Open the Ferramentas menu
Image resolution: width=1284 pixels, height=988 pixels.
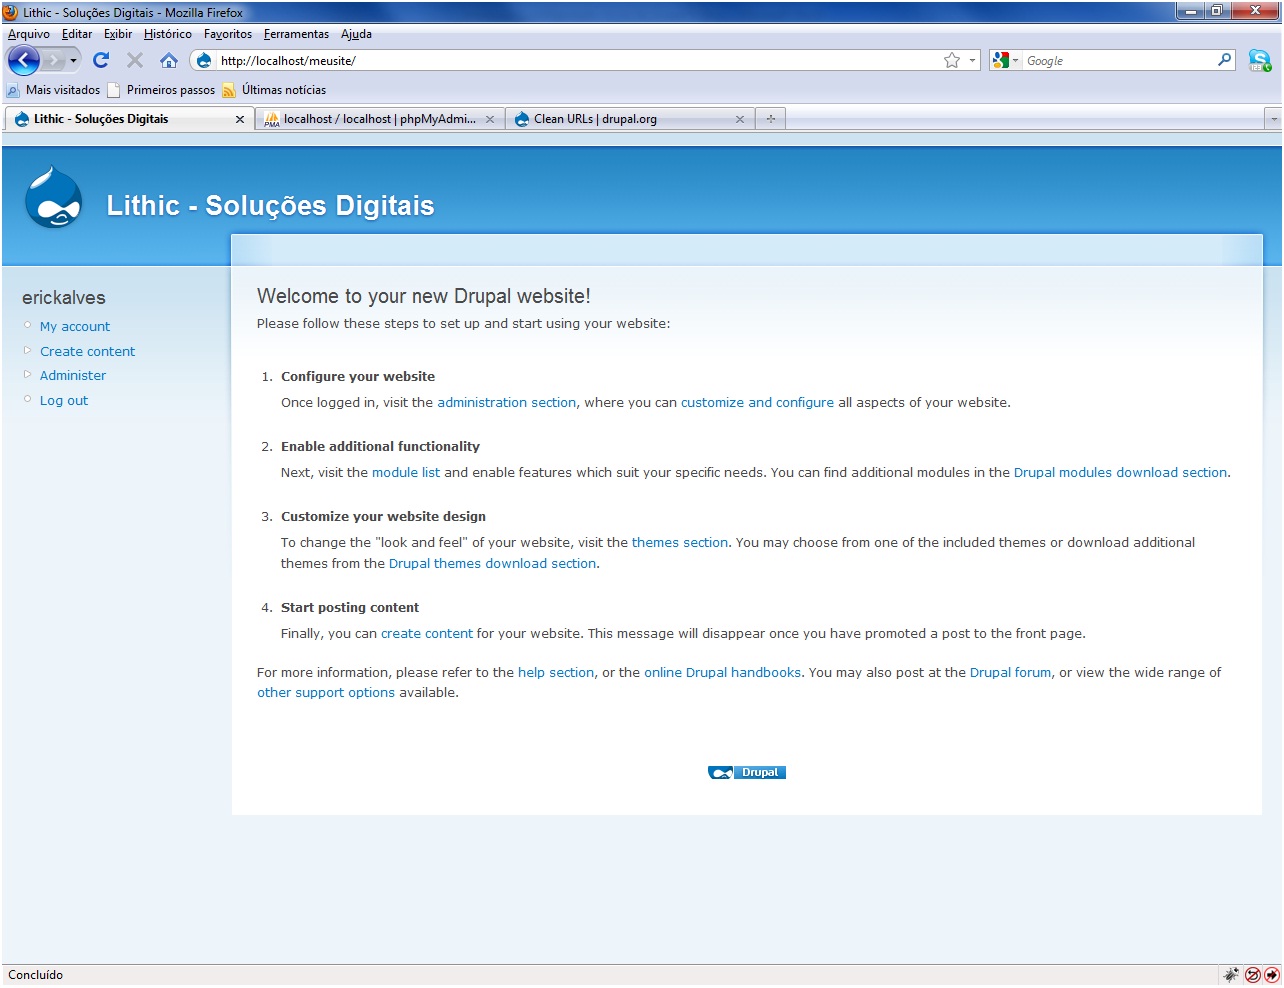click(296, 34)
